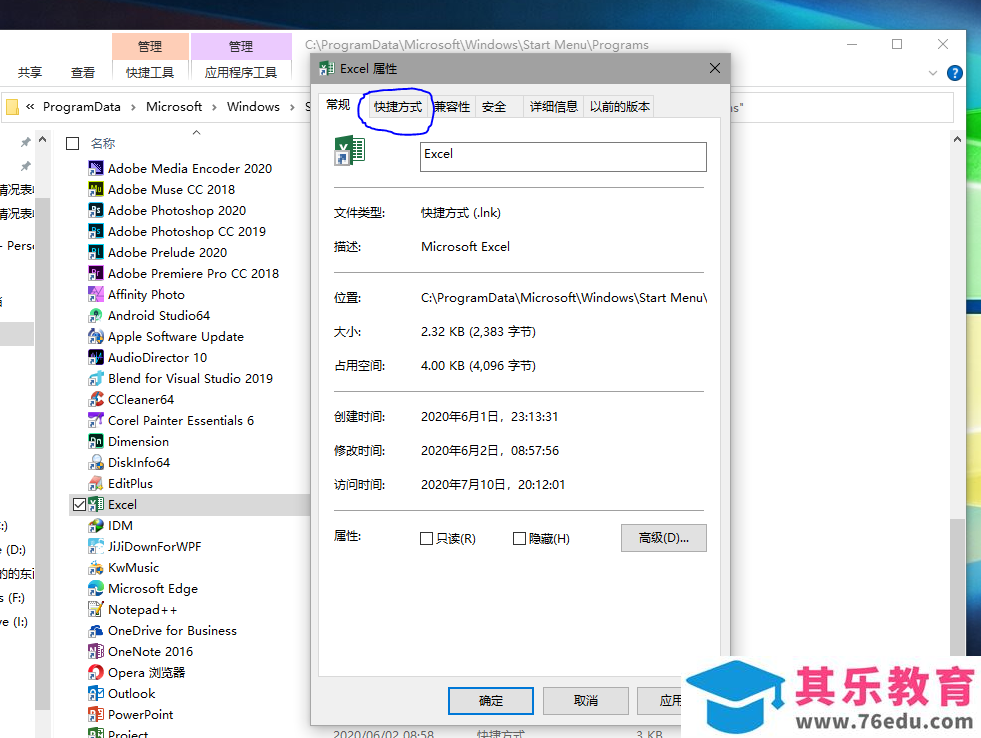This screenshot has width=981, height=738.
Task: Switch to the 兼容性 tab
Action: pyautogui.click(x=452, y=107)
